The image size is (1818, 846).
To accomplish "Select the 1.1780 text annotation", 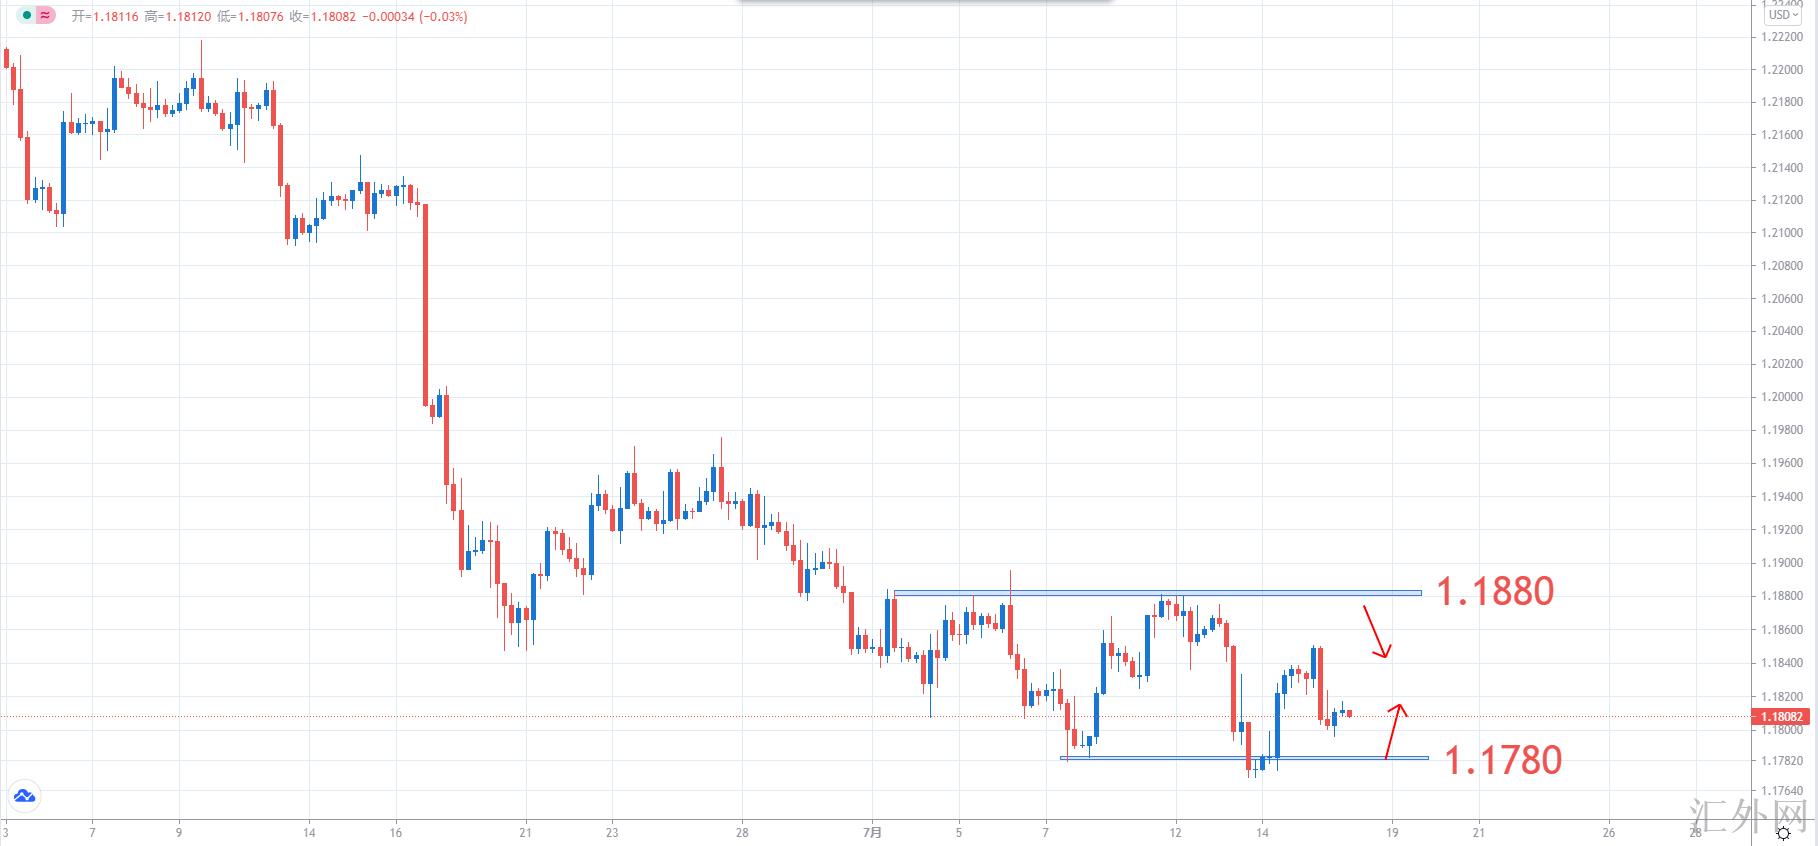I will (x=1503, y=760).
